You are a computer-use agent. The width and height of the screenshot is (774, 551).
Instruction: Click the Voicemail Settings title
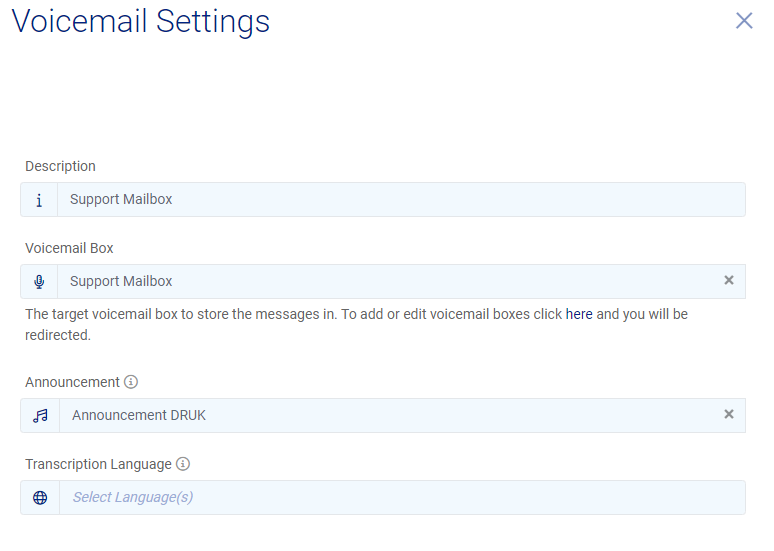141,22
